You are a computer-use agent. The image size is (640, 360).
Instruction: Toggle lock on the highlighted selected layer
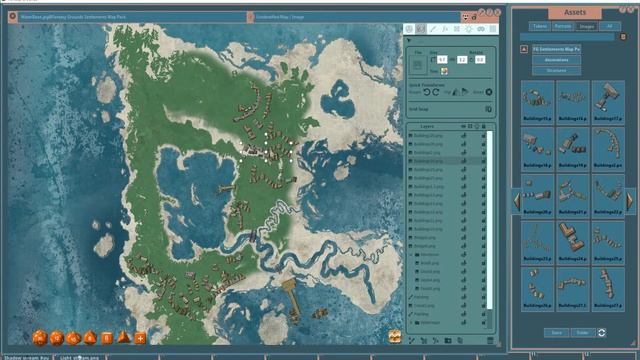click(x=483, y=161)
